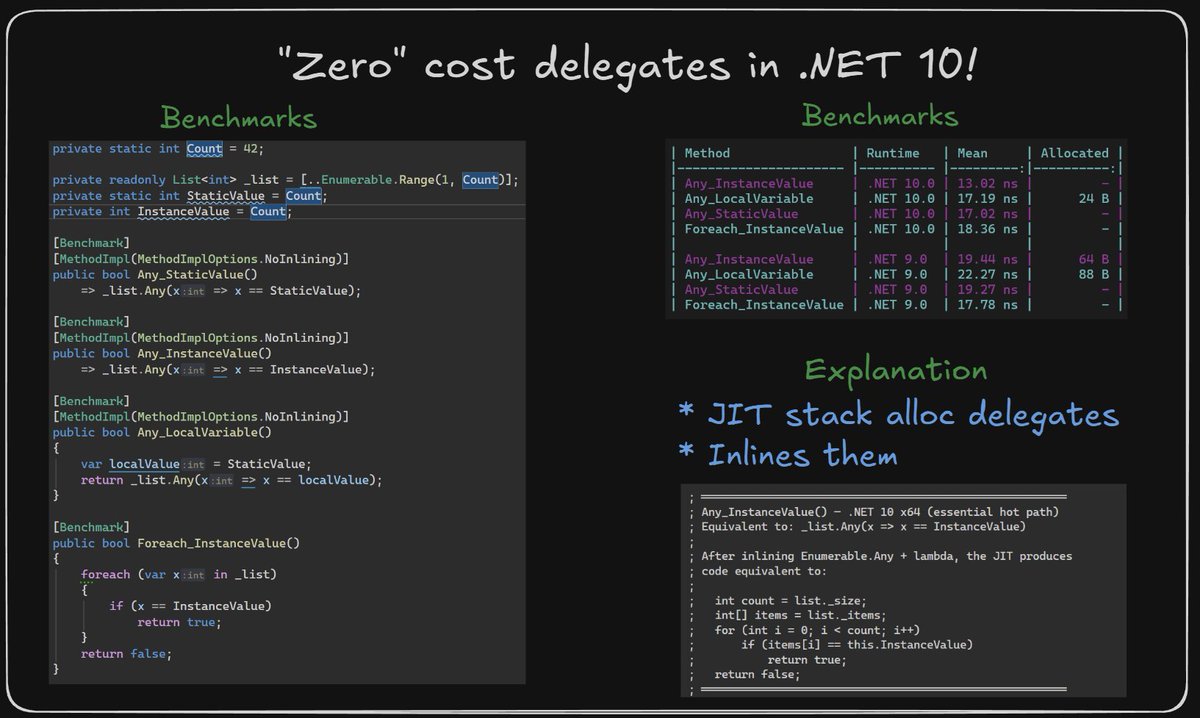Click the "public bool Any_LocalVariable()" signature

[x=160, y=432]
